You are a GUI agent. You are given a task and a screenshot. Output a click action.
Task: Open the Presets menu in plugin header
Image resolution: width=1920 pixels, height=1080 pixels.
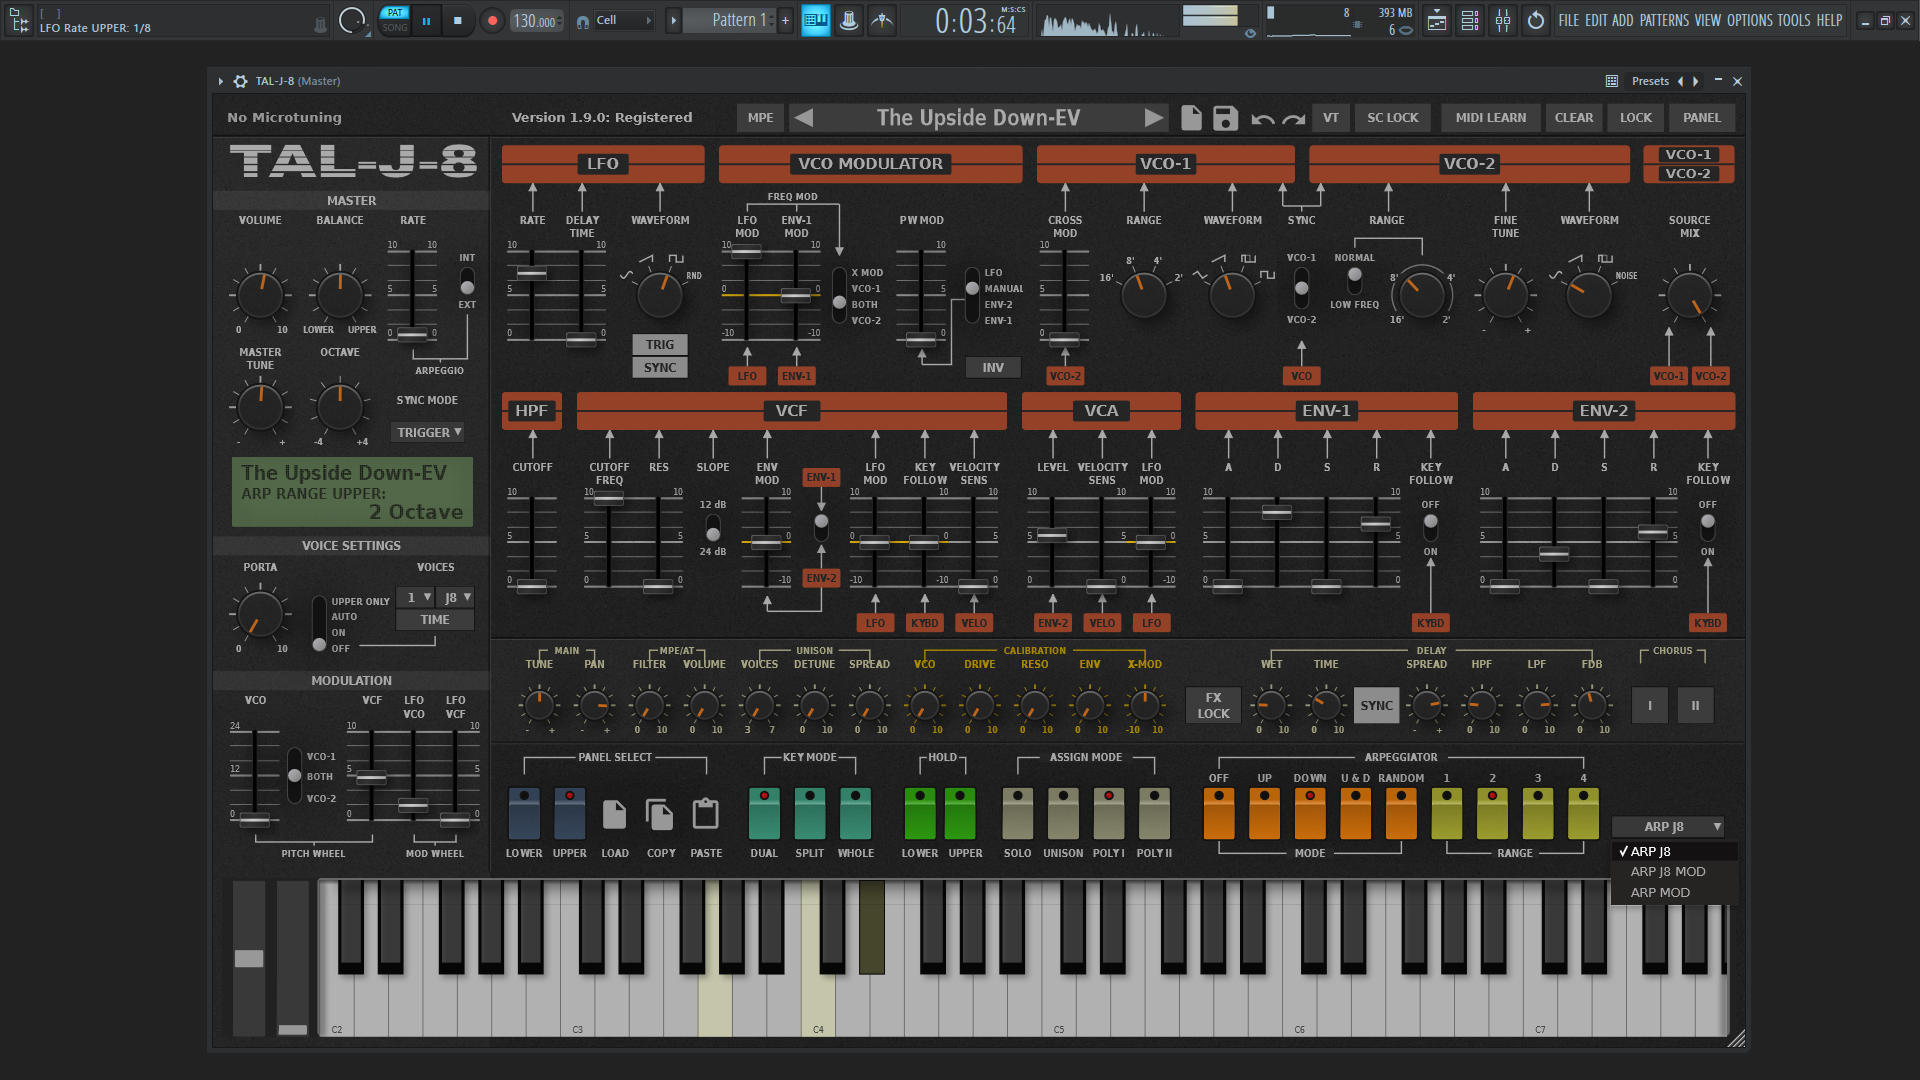pyautogui.click(x=1650, y=81)
